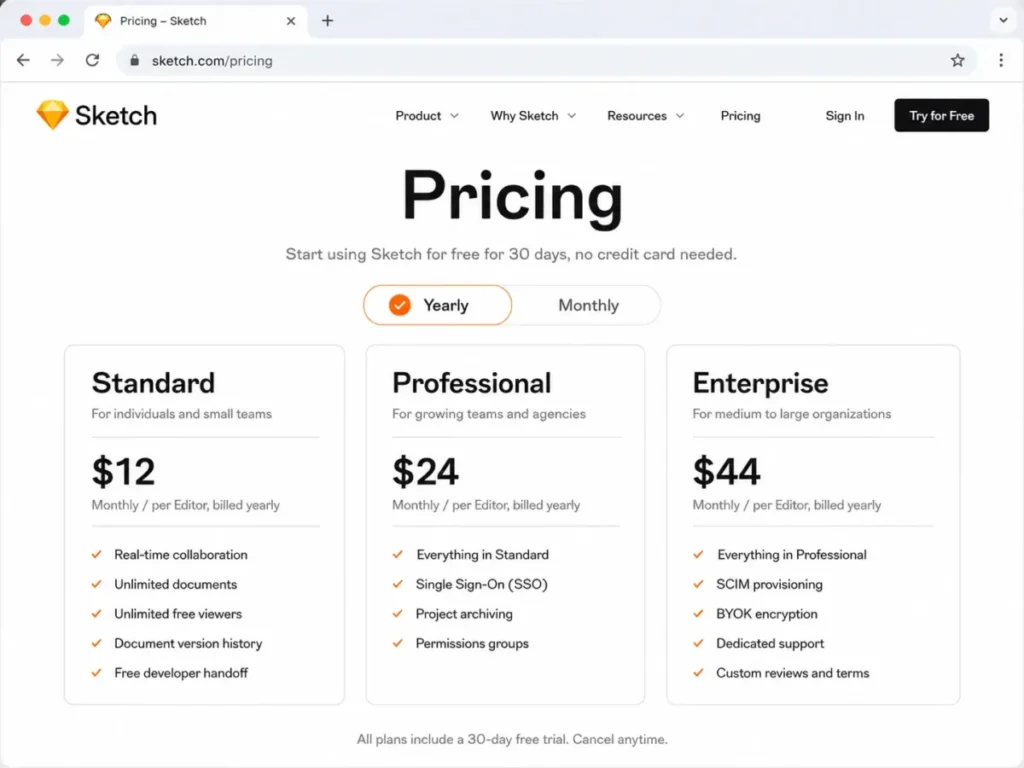Click the checkmark beside SCIM provisioning

(x=698, y=584)
